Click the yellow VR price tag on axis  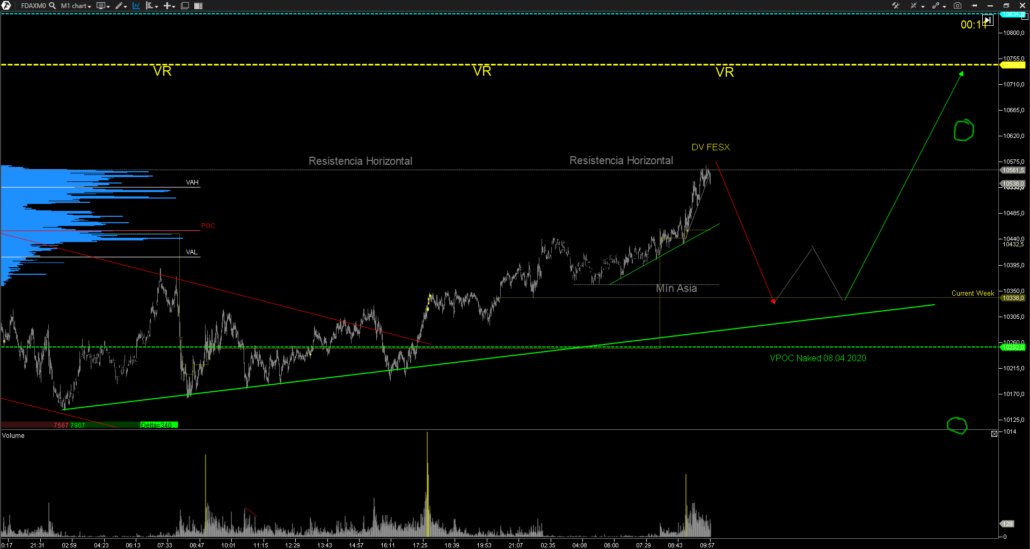(1010, 65)
